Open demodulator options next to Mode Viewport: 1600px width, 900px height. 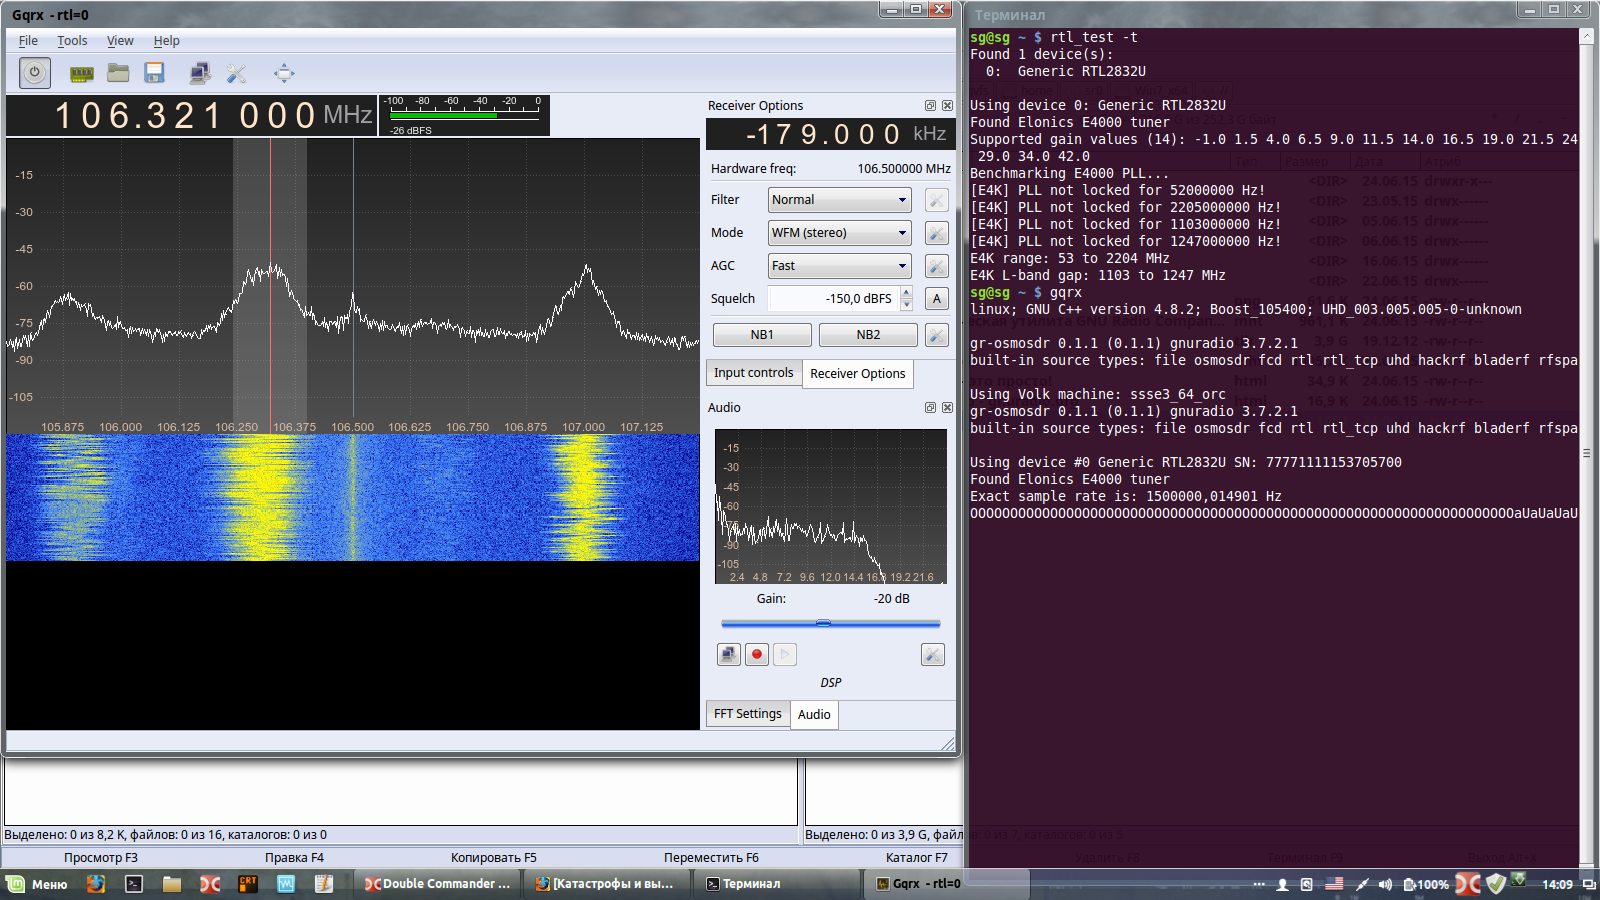(x=936, y=233)
